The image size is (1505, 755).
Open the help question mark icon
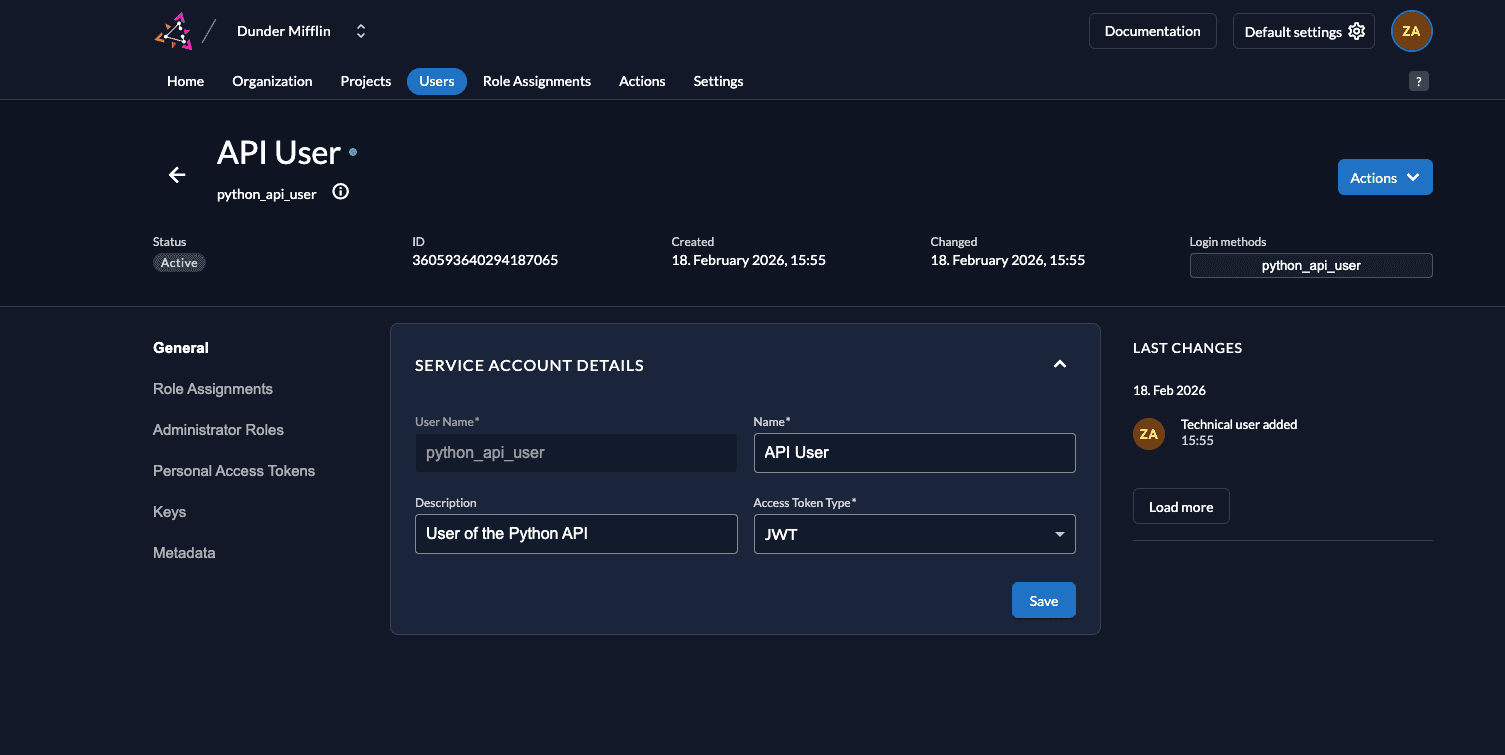pos(1418,82)
